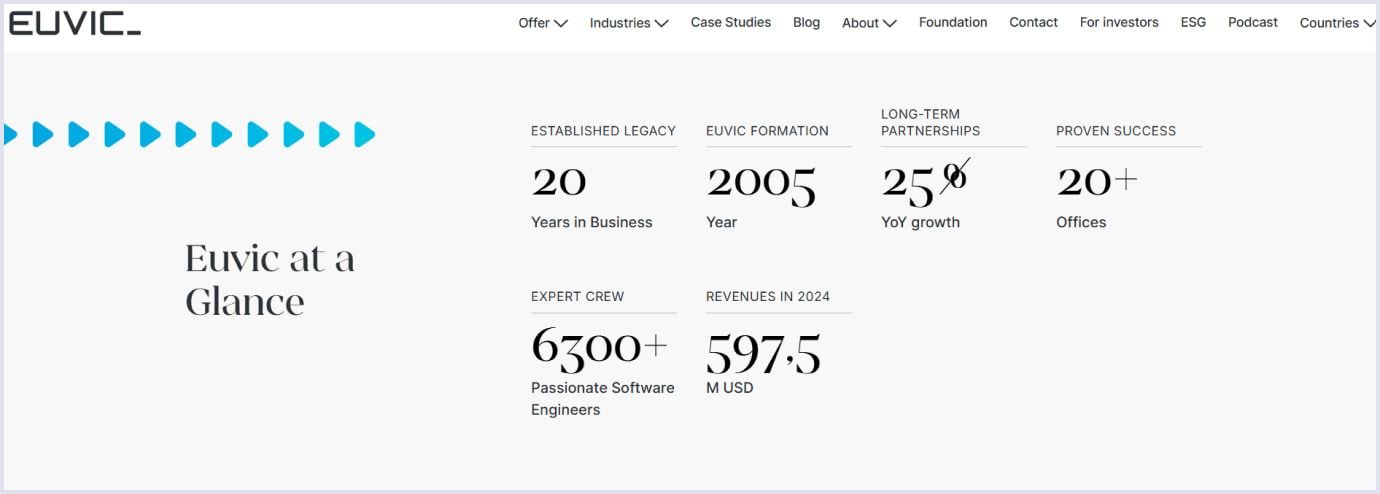Open the Contact page
This screenshot has height=494, width=1380.
1033,22
